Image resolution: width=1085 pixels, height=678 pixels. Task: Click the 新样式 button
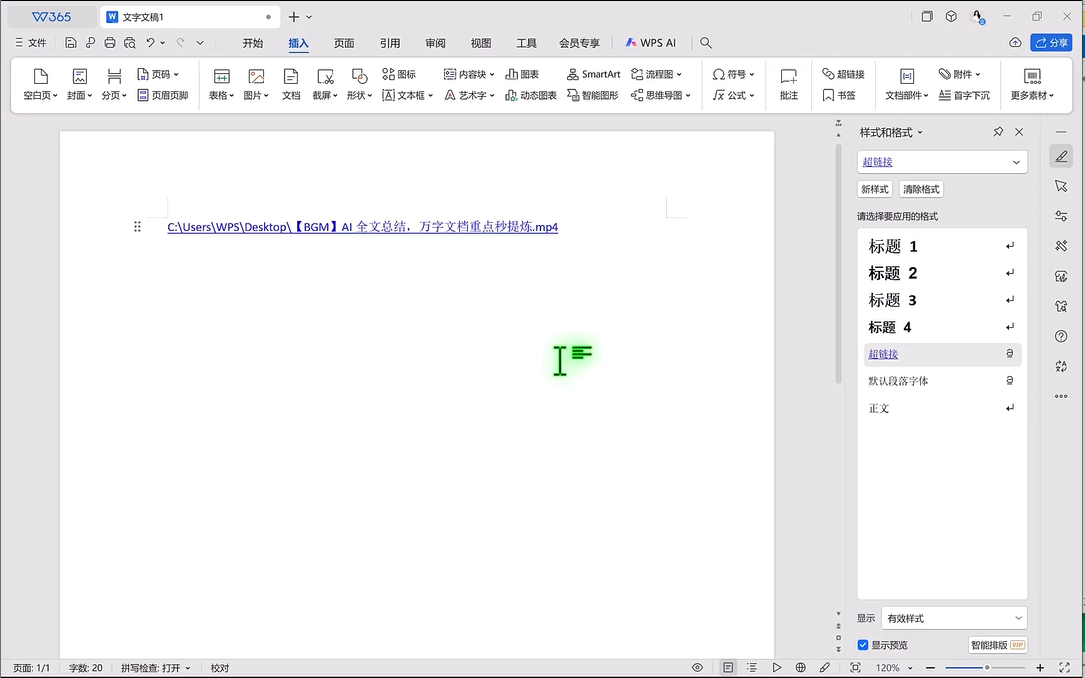(x=874, y=189)
